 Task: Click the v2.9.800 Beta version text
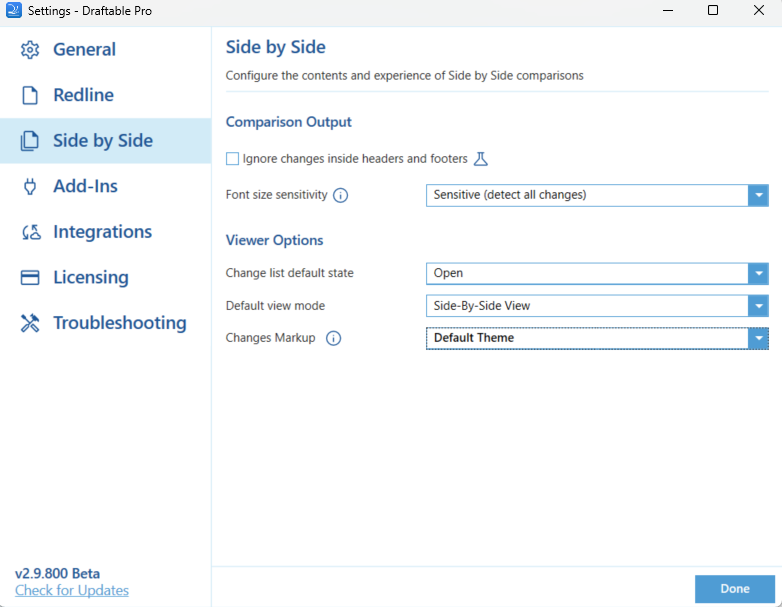(x=57, y=573)
